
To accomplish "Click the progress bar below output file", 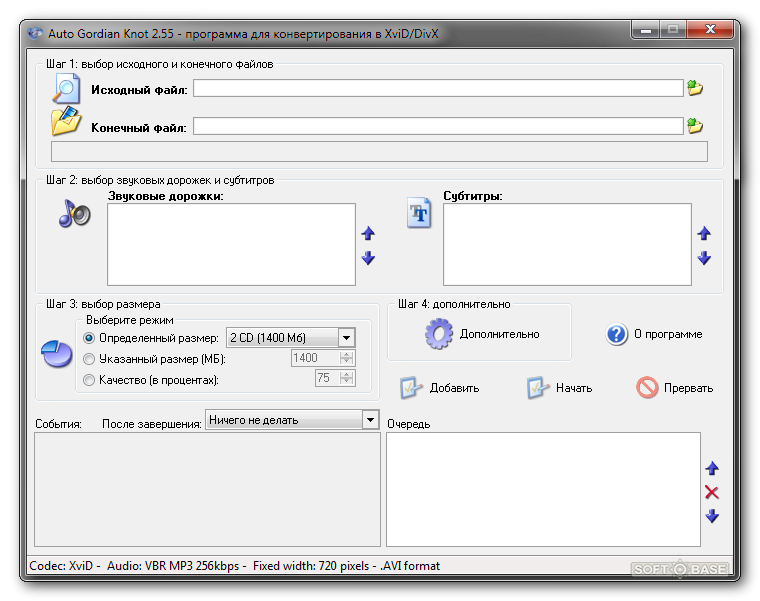I will coord(379,152).
